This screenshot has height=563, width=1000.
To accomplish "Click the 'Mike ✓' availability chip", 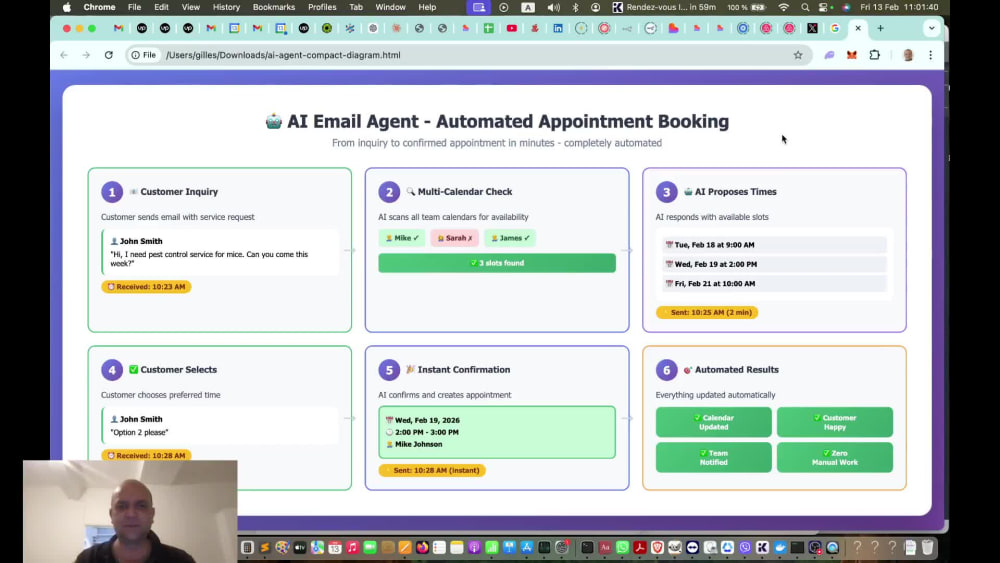I will point(402,238).
